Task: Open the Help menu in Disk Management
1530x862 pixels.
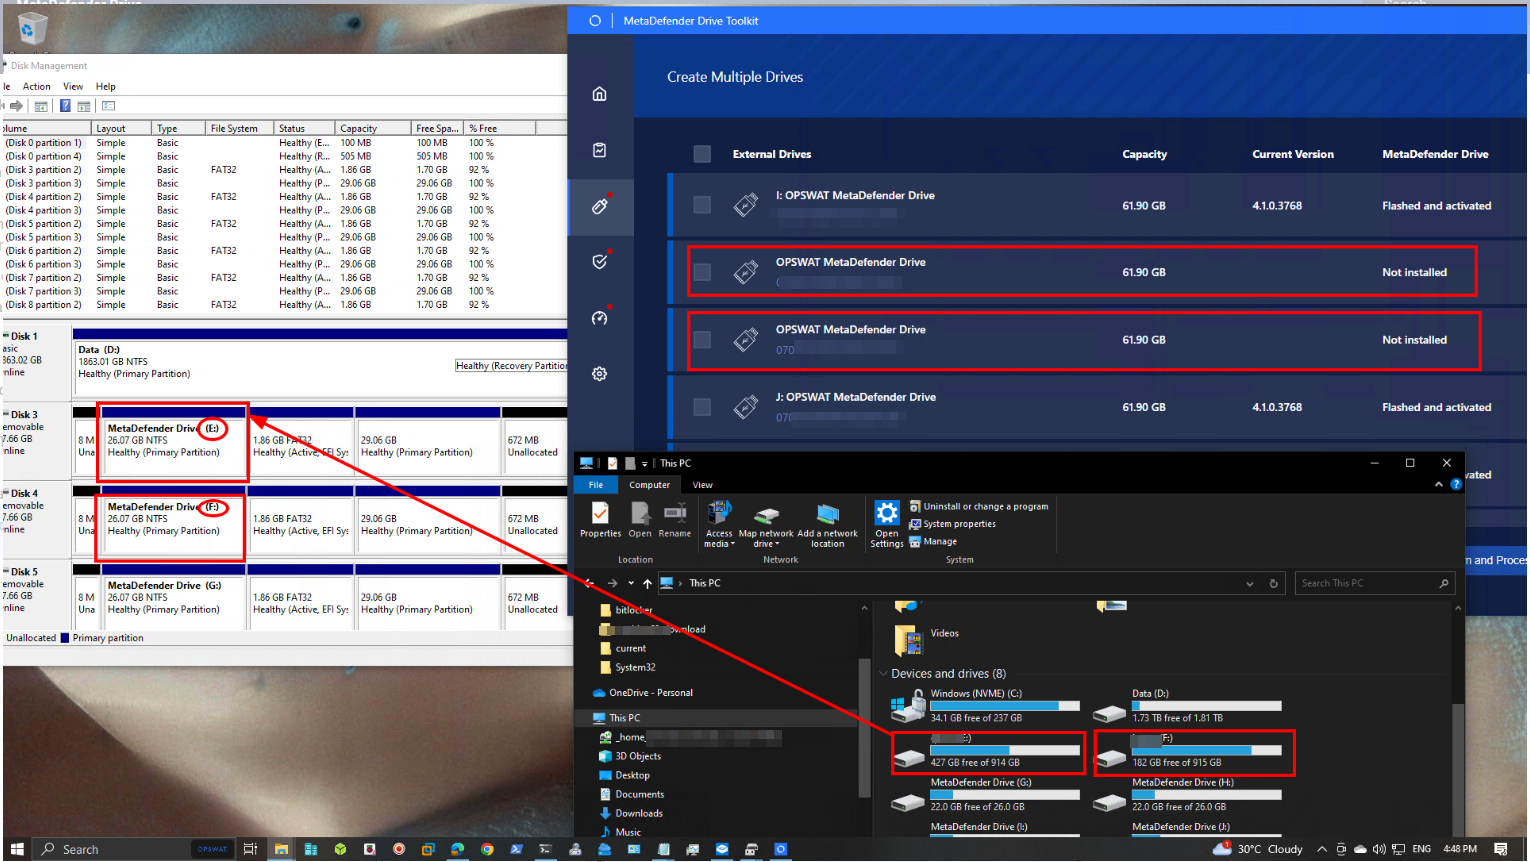Action: [x=105, y=87]
